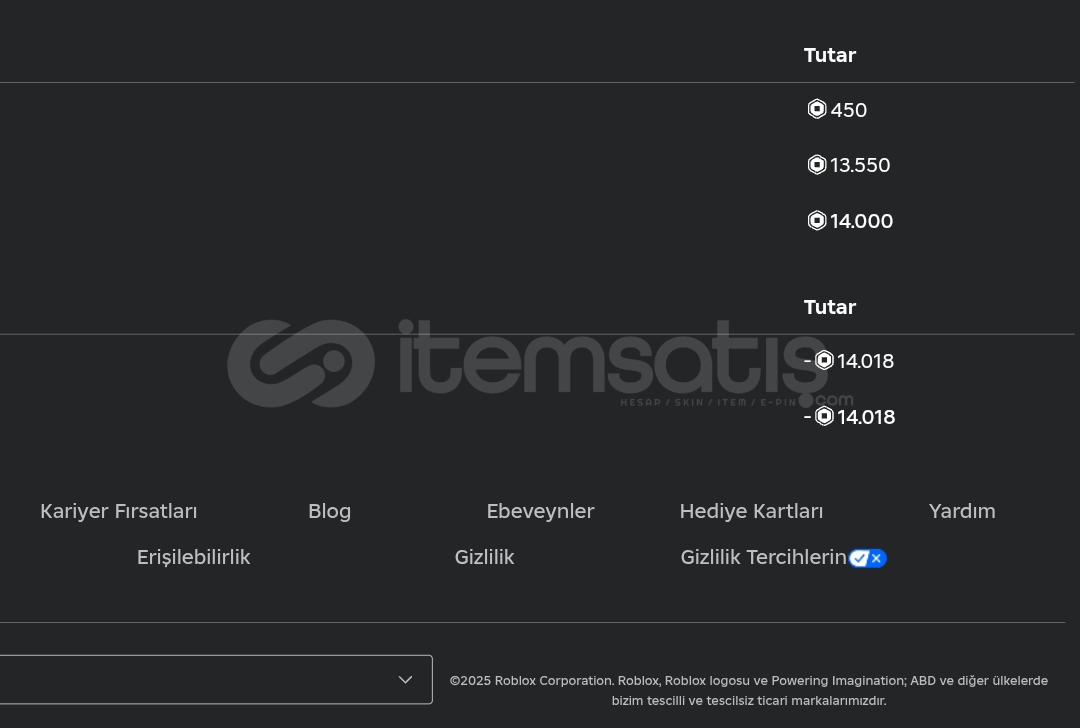Click the Robux icon in first -14.018 row

[x=824, y=360]
